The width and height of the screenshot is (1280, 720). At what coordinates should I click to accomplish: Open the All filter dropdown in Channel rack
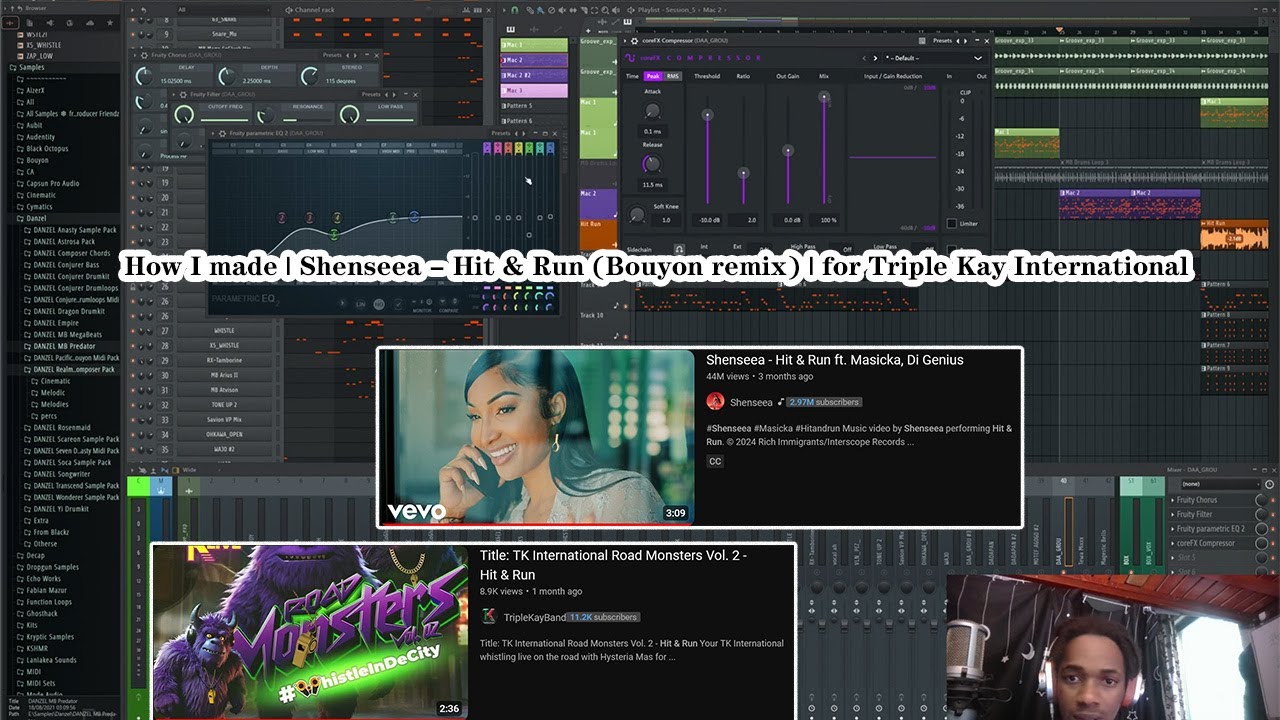pyautogui.click(x=225, y=10)
